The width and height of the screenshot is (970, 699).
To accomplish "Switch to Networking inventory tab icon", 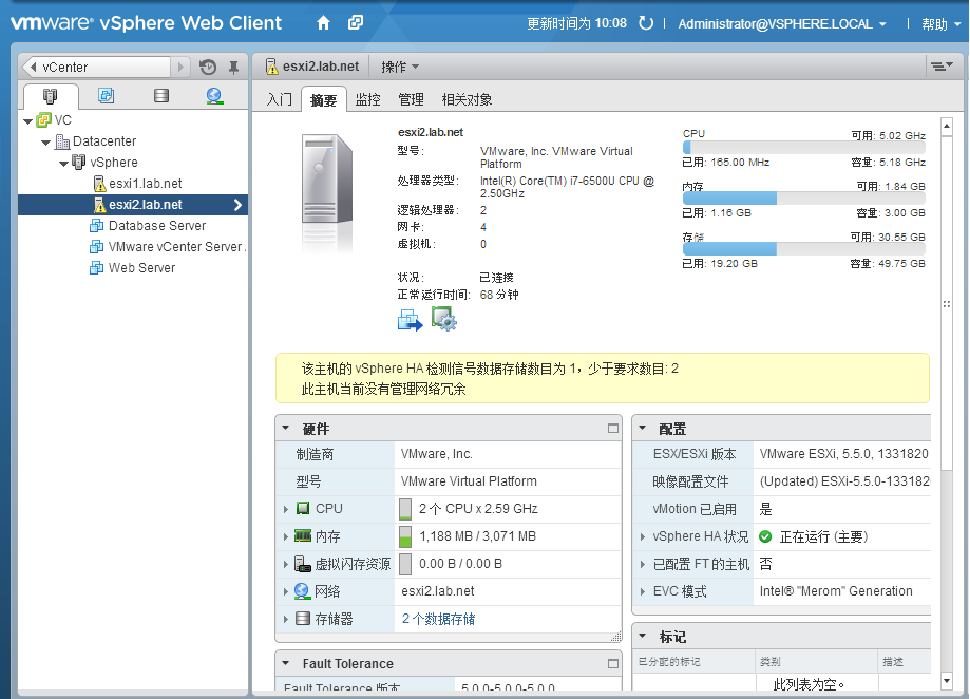I will 215,96.
